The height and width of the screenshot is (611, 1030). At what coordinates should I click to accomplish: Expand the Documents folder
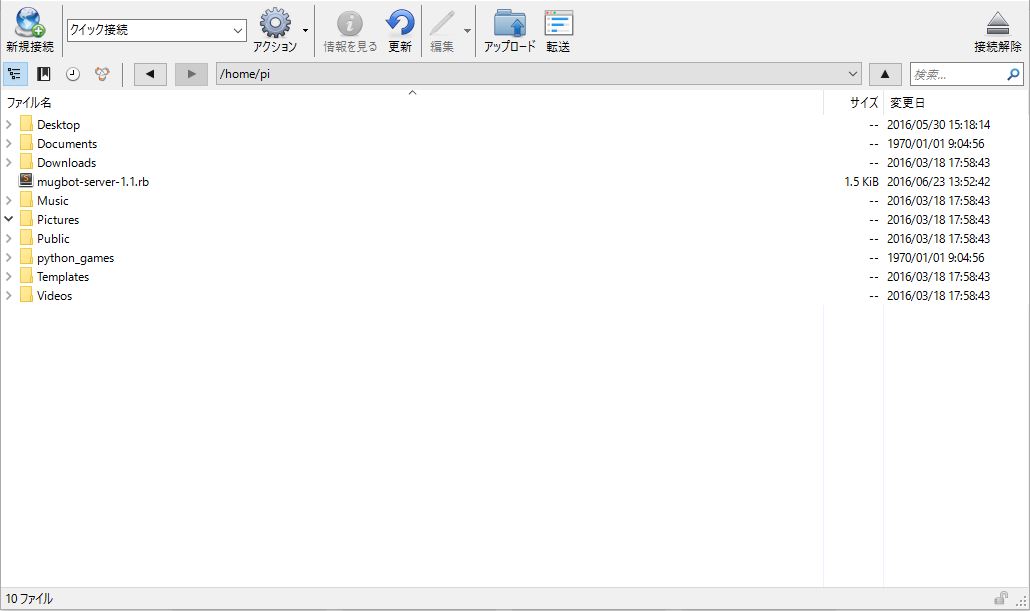coord(9,143)
